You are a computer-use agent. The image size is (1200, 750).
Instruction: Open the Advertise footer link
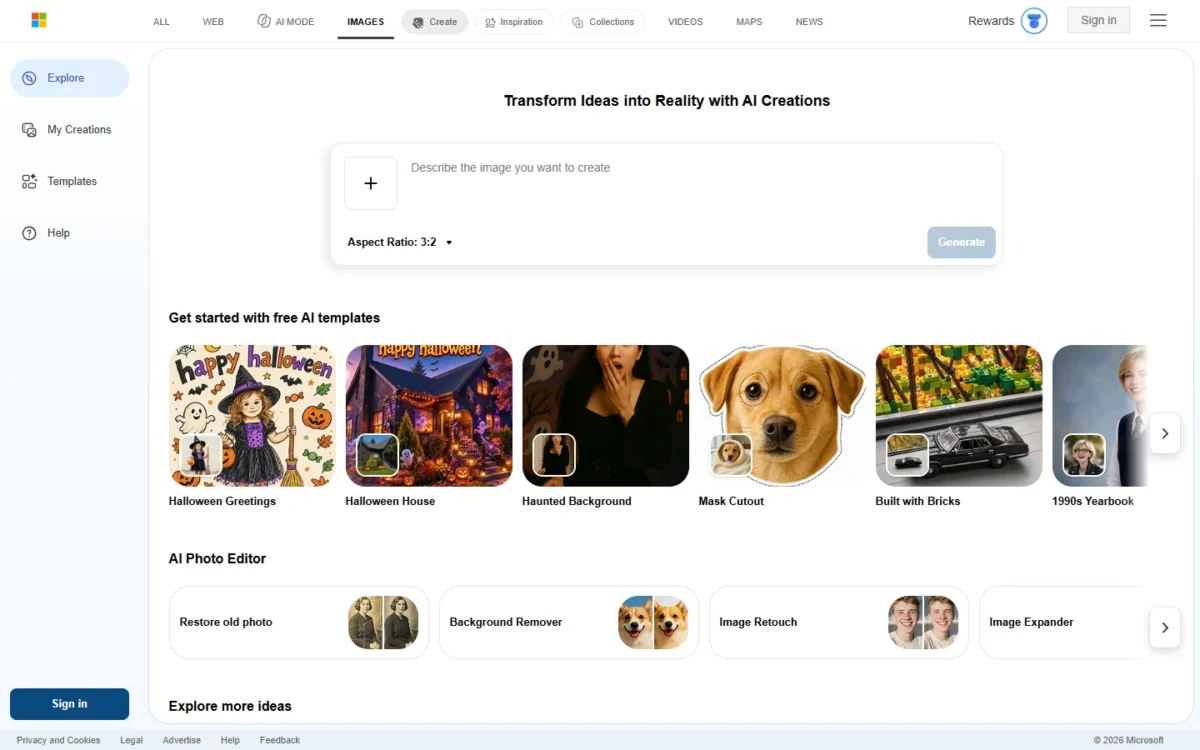181,740
